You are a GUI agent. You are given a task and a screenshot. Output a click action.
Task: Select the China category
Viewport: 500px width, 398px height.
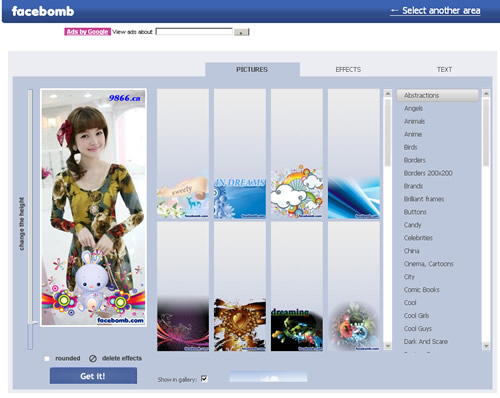tap(412, 251)
